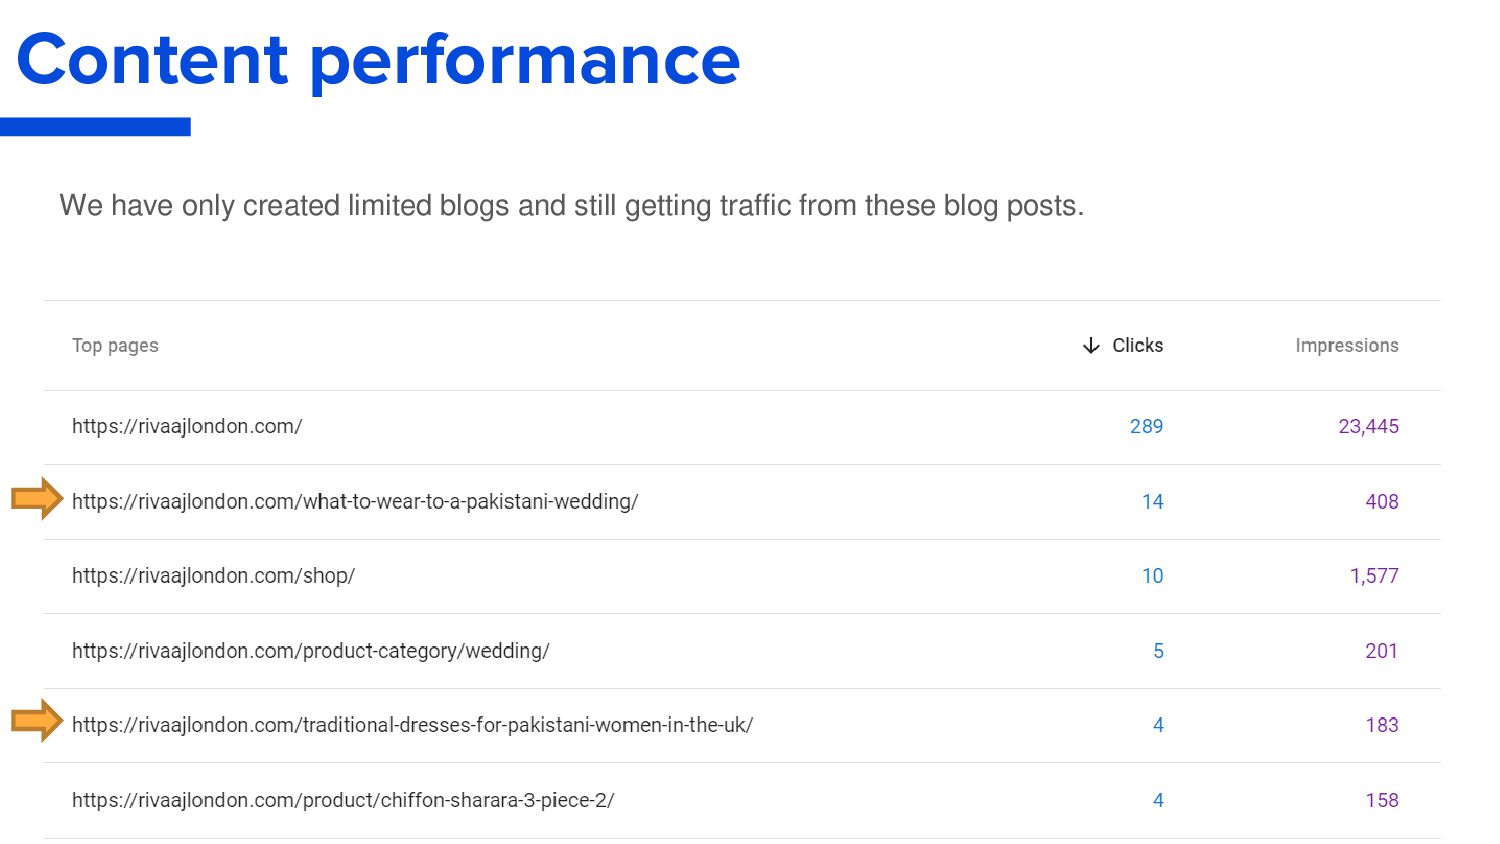Click the 408 impressions value

point(1382,502)
